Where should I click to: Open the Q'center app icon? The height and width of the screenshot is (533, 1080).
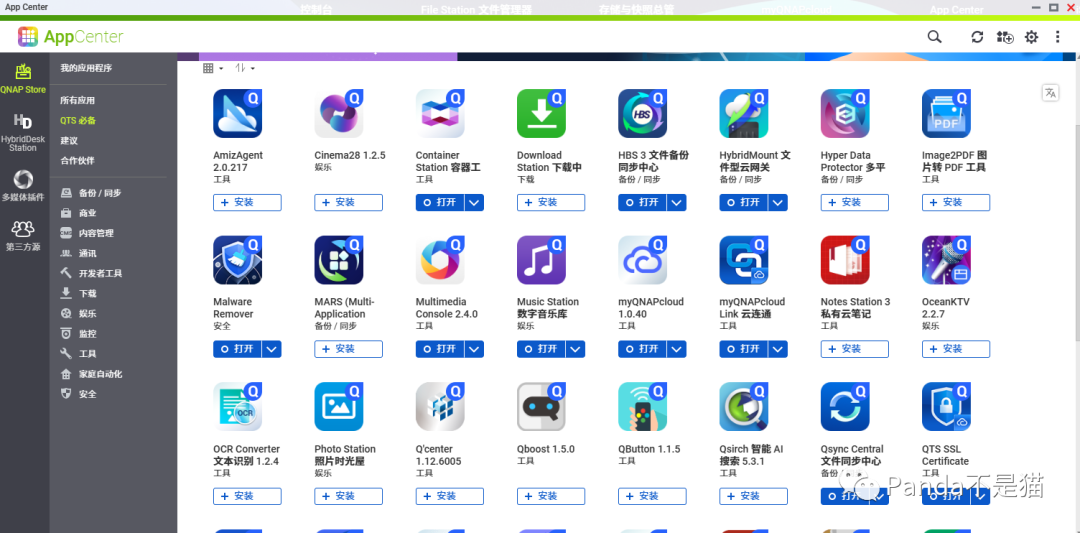[x=440, y=407]
